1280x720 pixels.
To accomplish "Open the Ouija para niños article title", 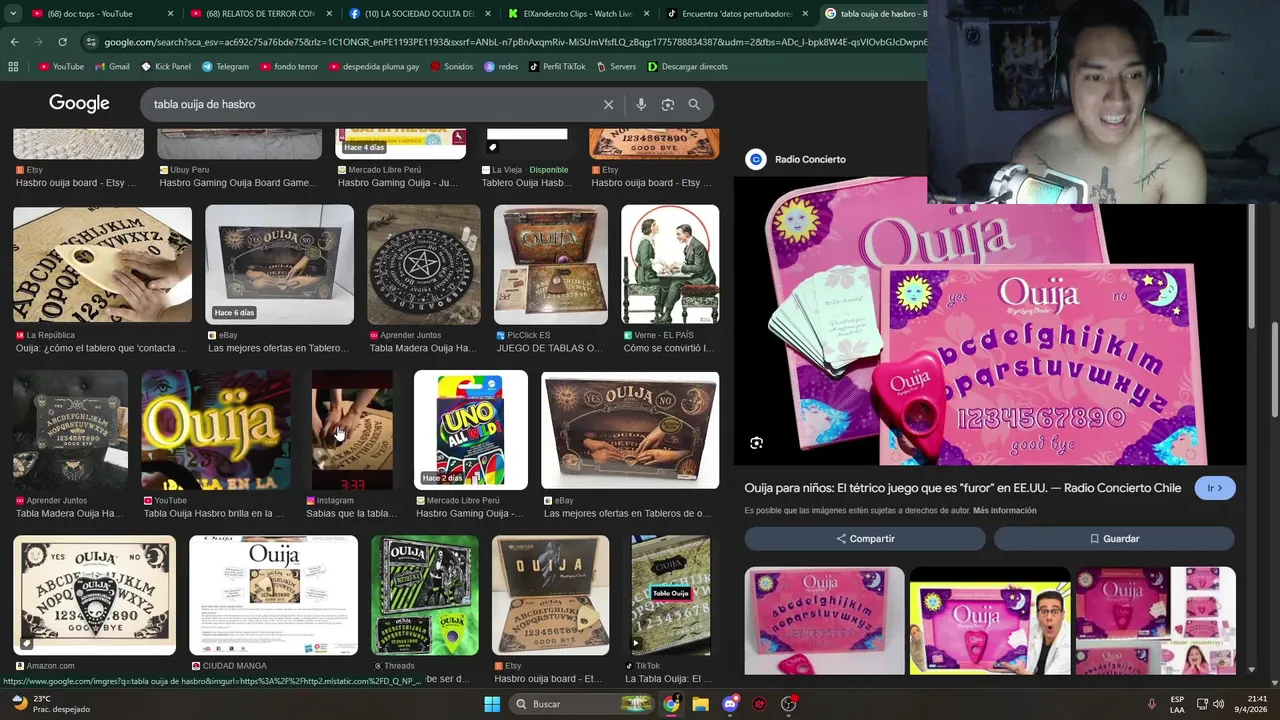I will coord(963,488).
